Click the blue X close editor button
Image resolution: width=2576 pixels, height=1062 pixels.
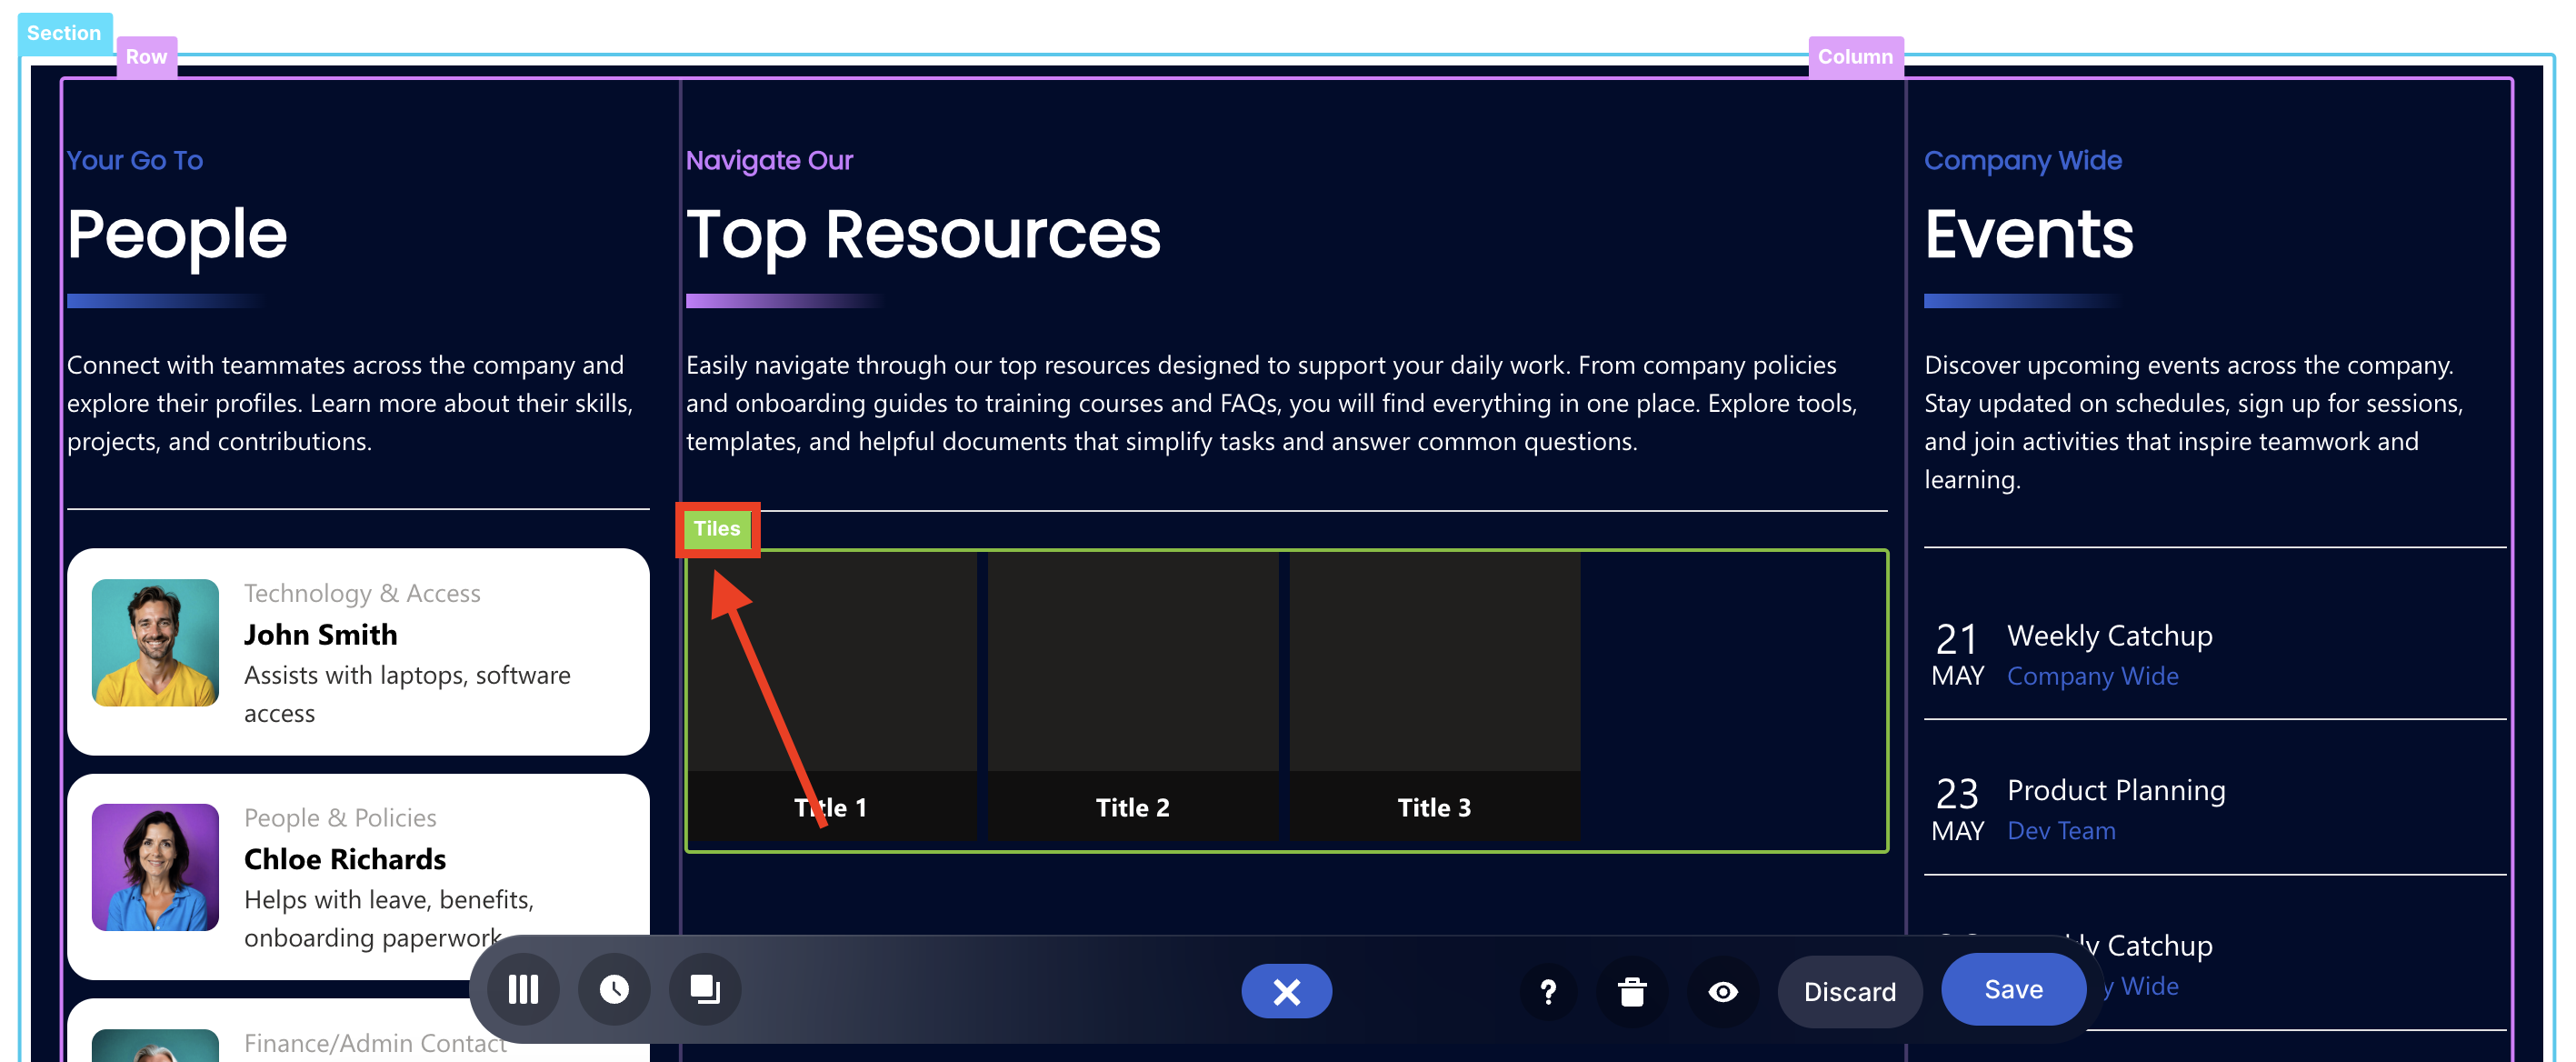(1286, 991)
